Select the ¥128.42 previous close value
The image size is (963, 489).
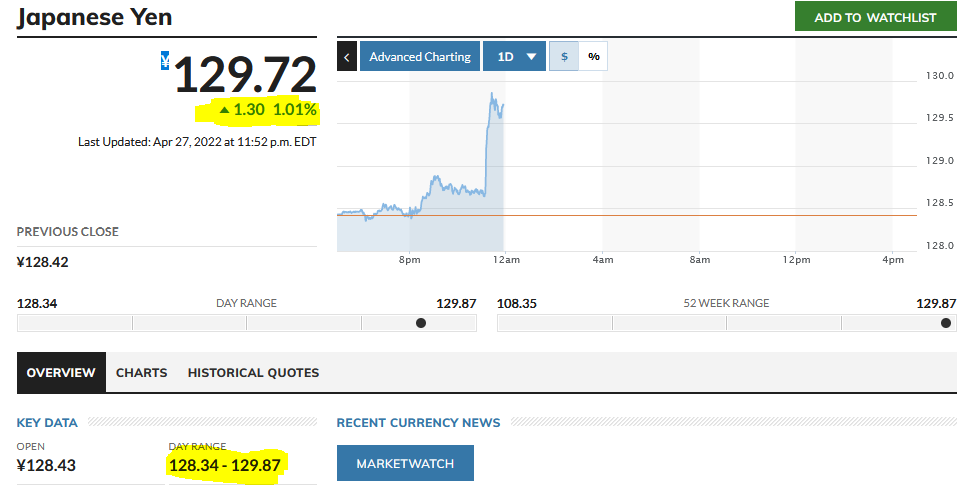click(x=42, y=262)
